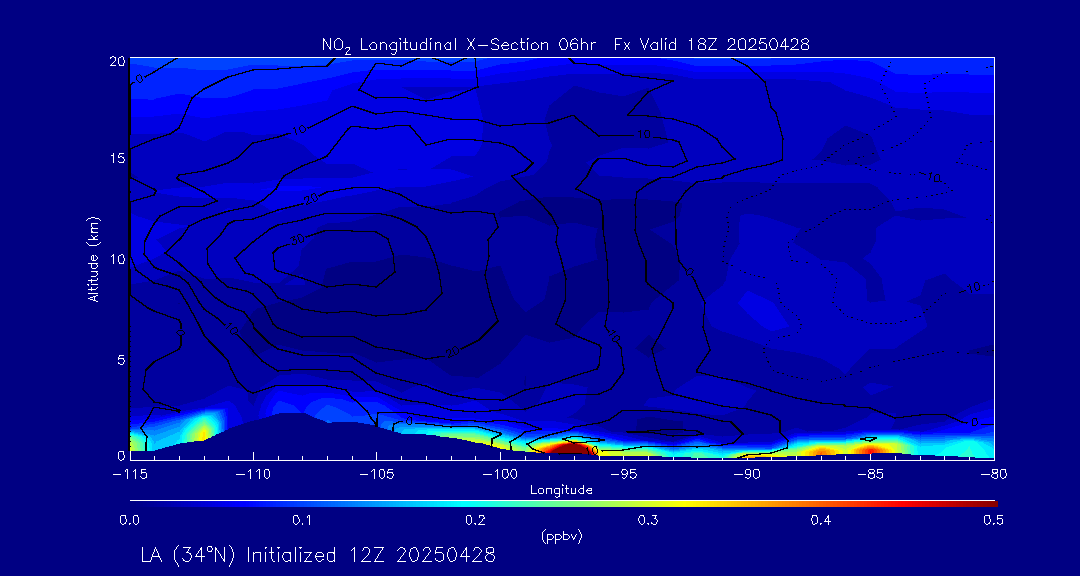The image size is (1080, 576).
Task: Click longitude tick label -115
Action: [x=130, y=474]
